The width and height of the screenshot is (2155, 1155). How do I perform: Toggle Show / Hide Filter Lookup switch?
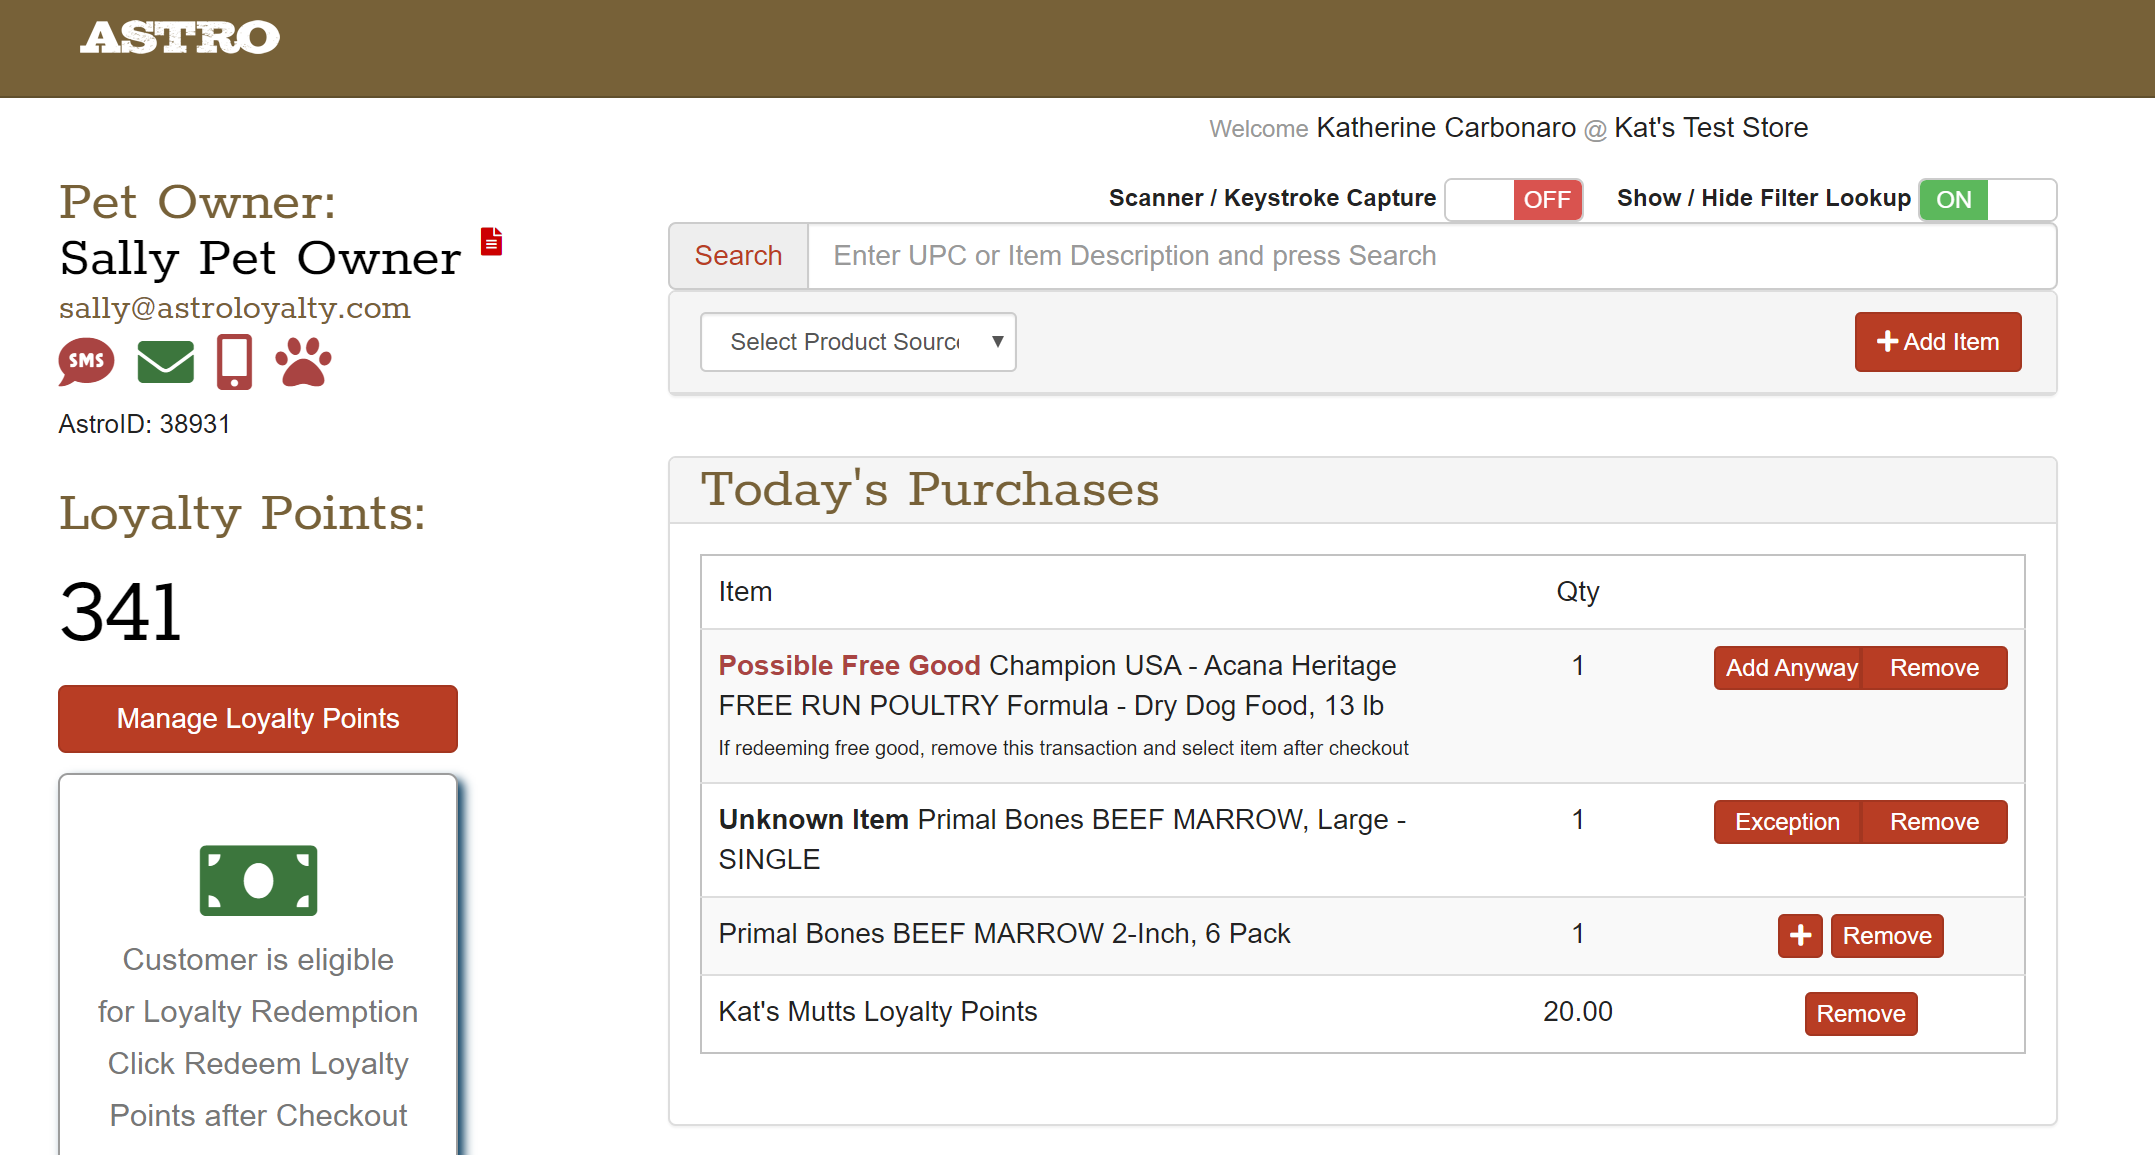click(1987, 200)
